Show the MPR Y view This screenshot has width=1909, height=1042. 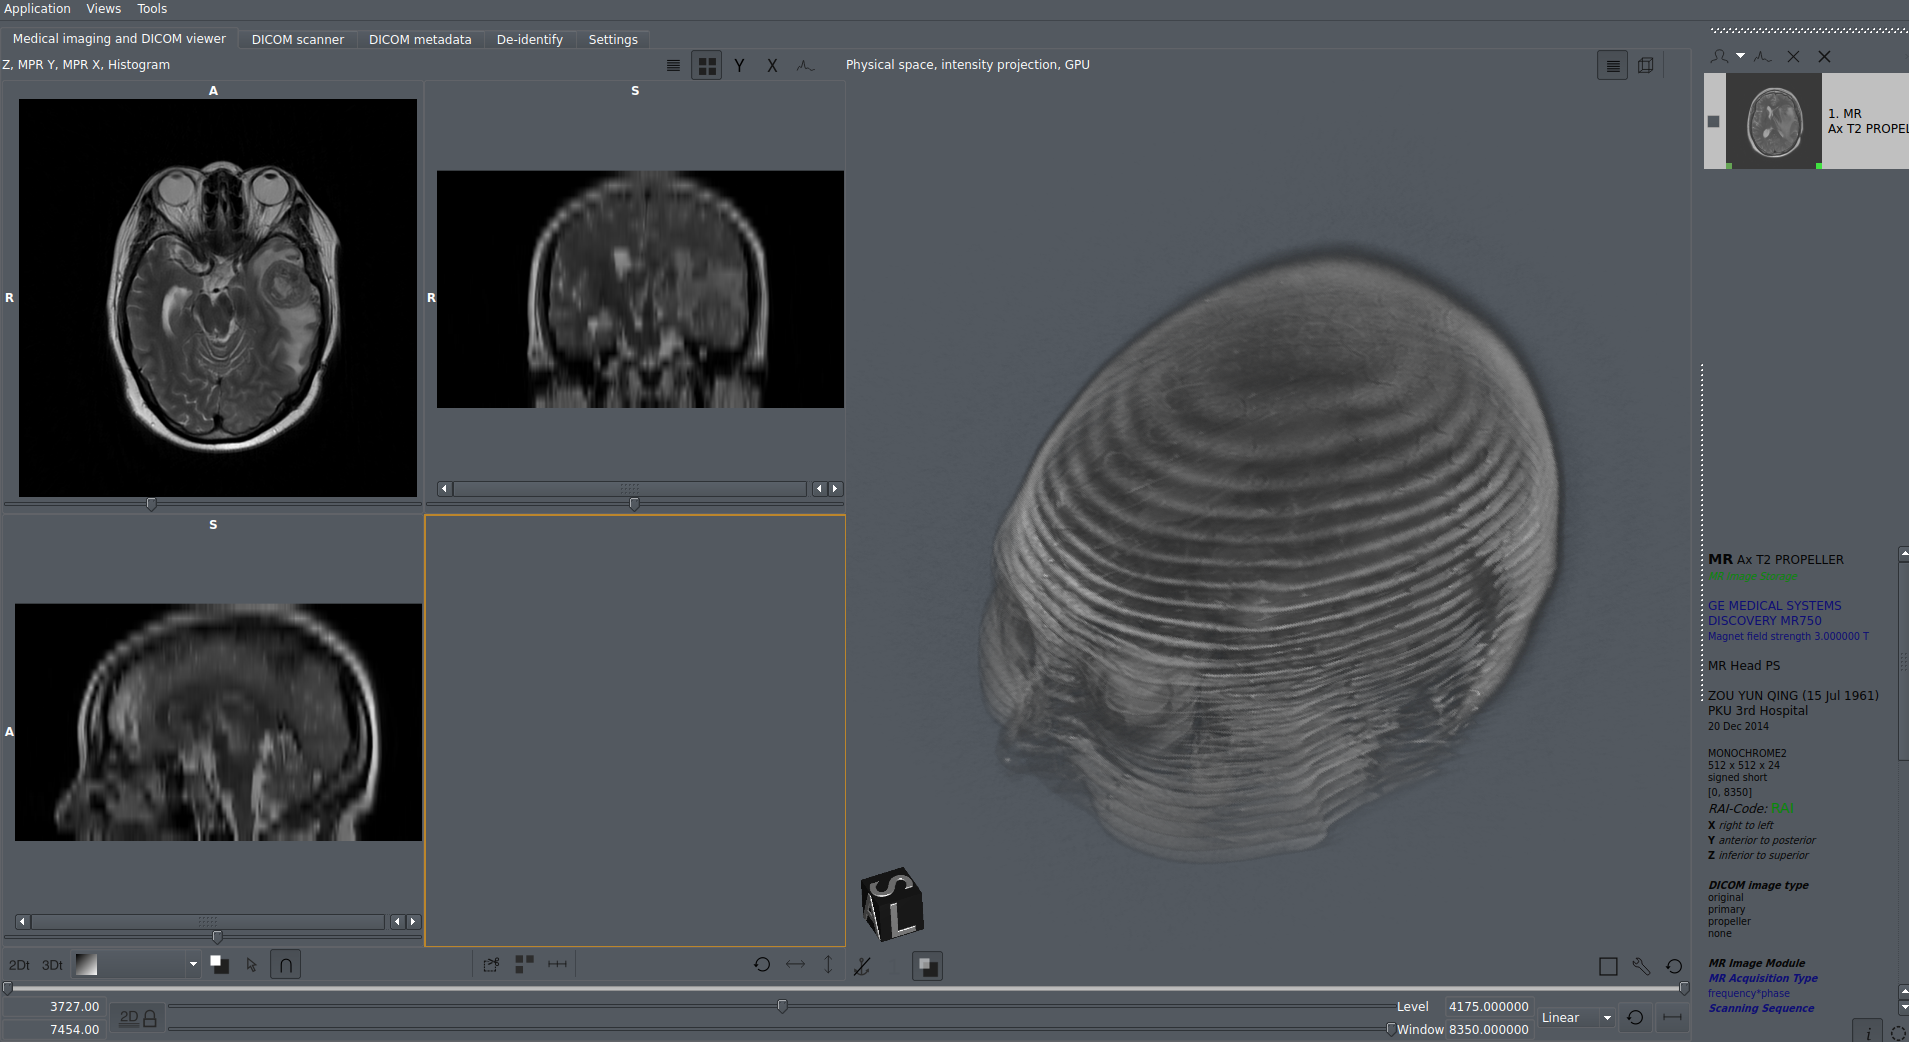739,66
